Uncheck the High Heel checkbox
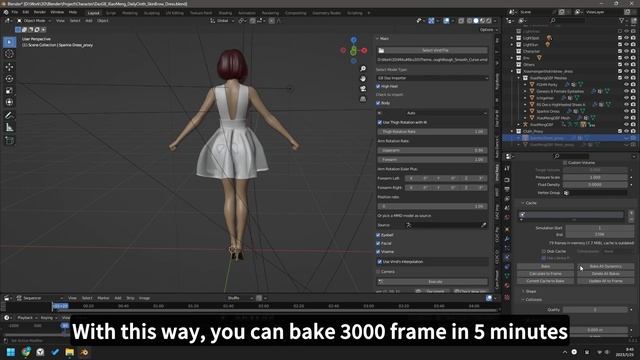Screen dimensions: 640x360 [378, 86]
